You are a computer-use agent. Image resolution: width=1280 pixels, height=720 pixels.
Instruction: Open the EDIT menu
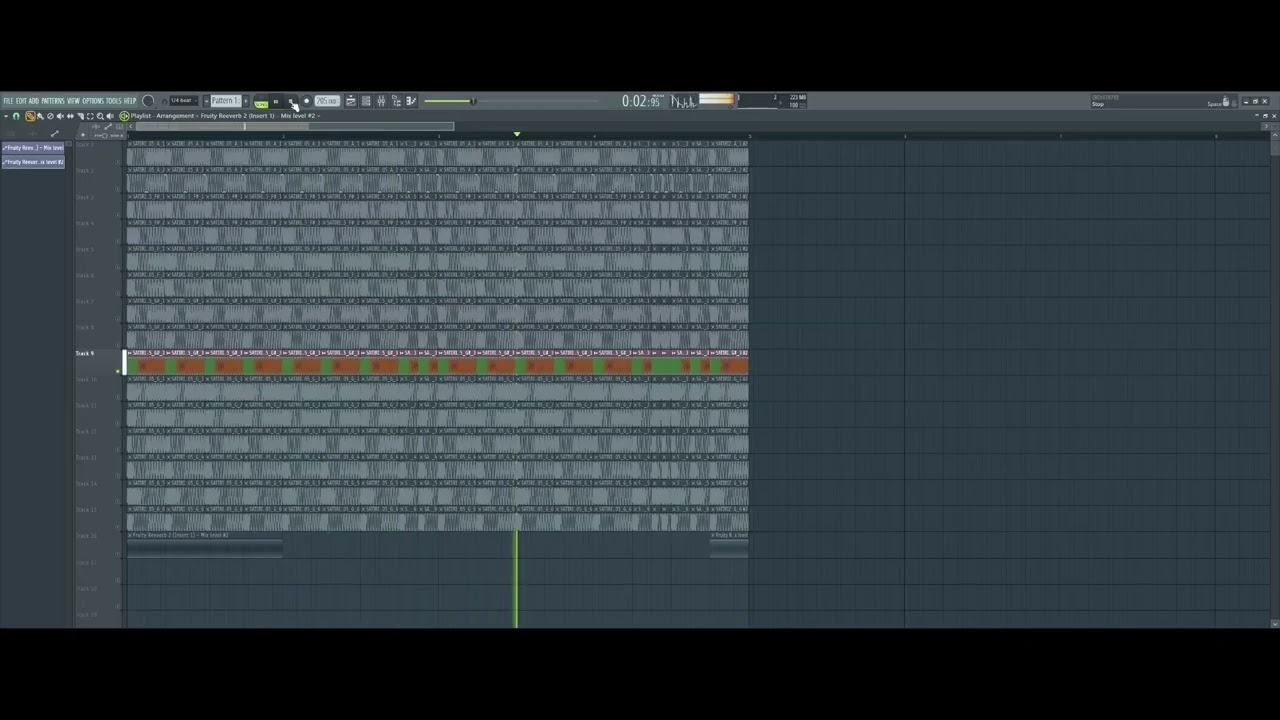coord(21,101)
